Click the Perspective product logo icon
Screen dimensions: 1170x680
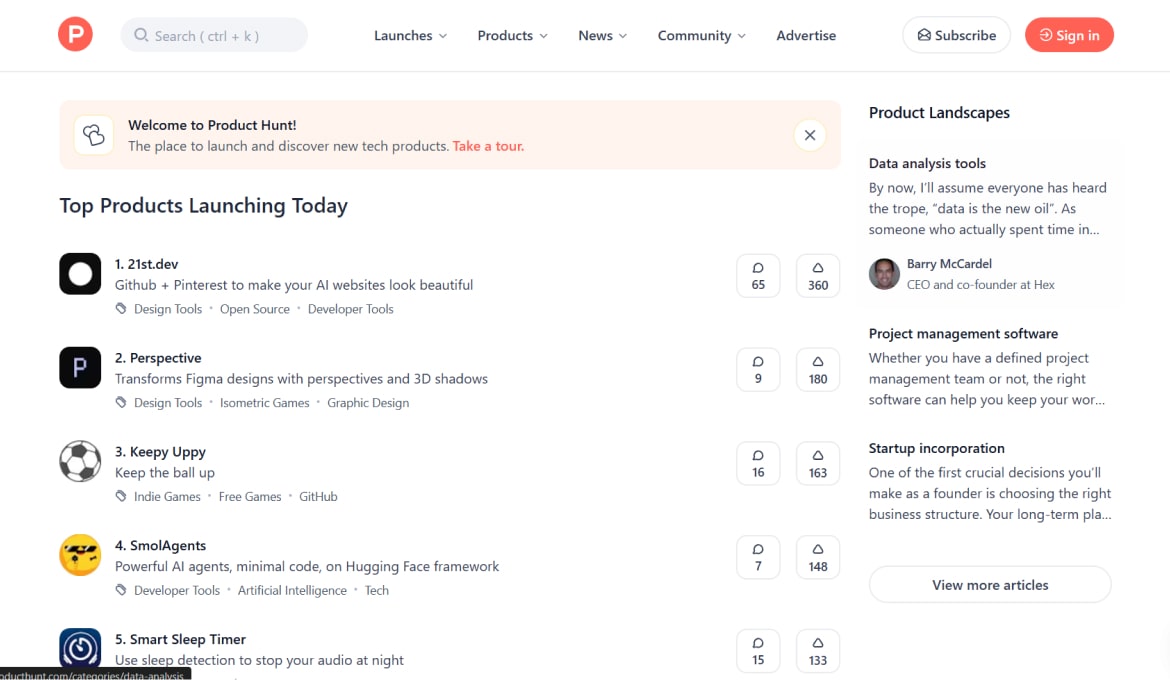80,368
